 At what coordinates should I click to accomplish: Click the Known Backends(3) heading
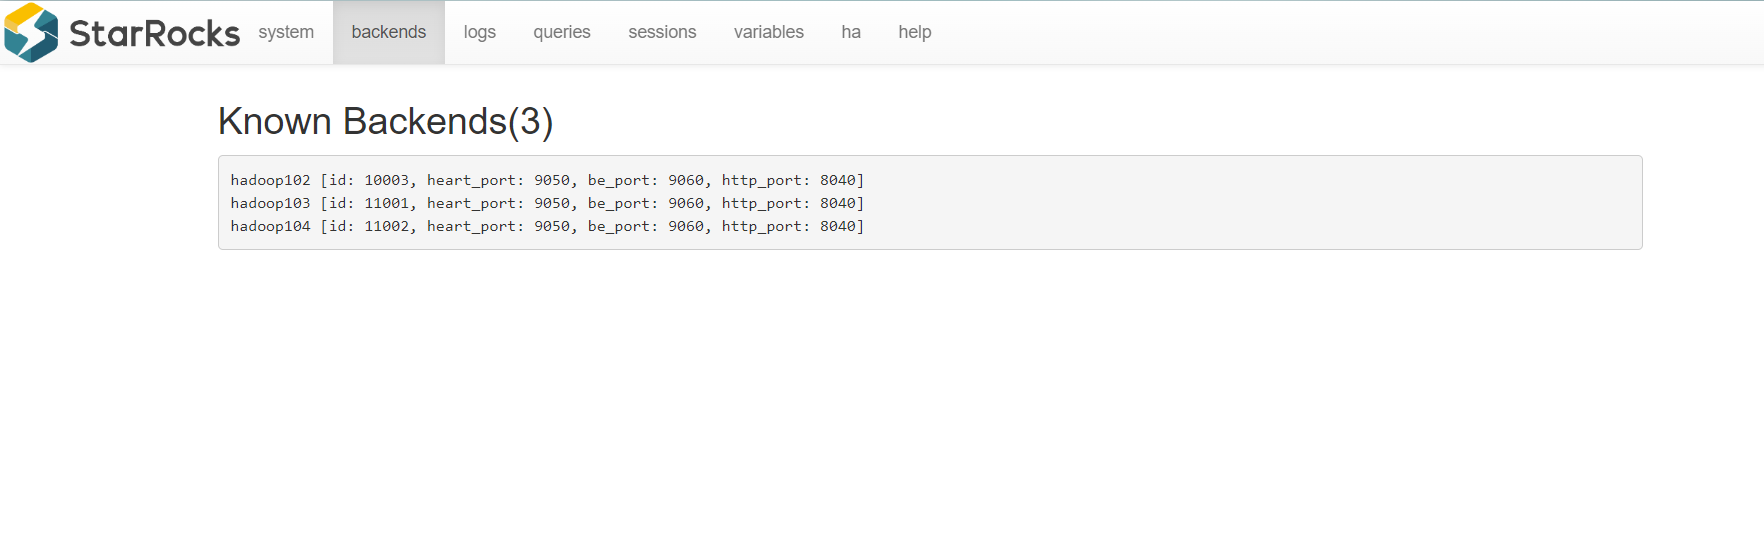point(386,121)
